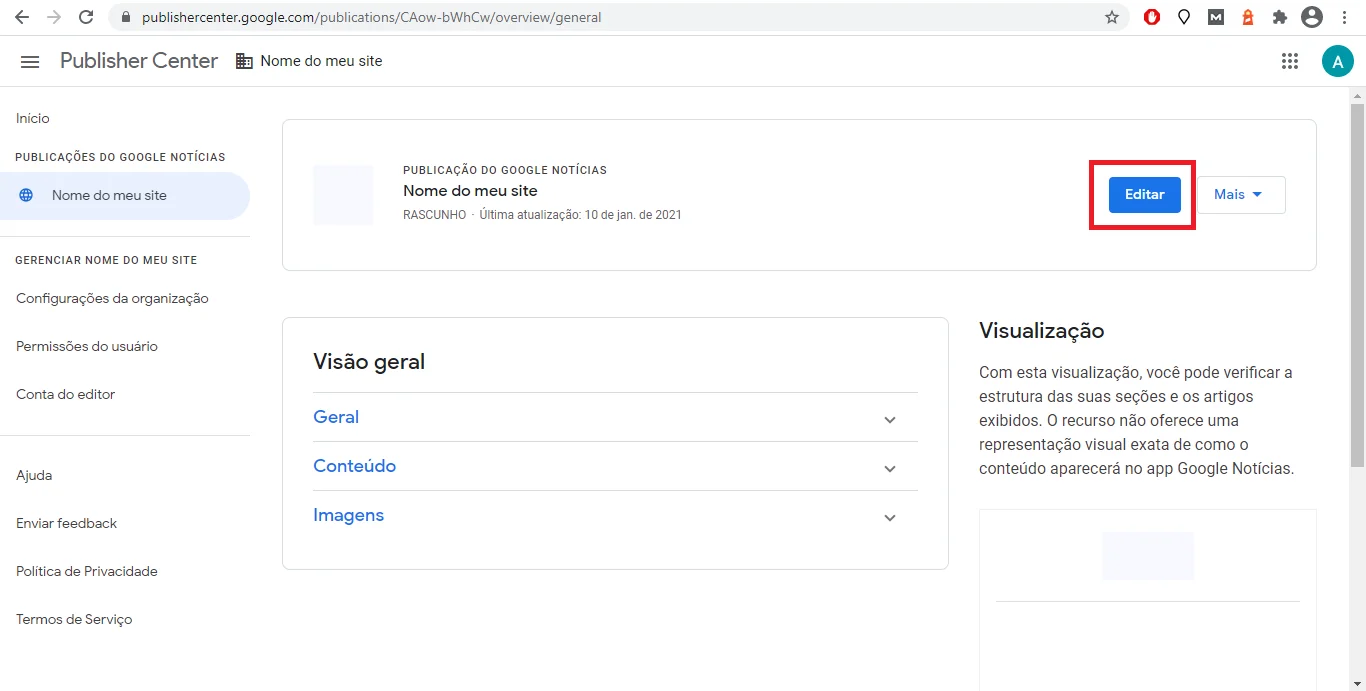
Task: Click the padlock site info icon
Action: click(x=125, y=17)
